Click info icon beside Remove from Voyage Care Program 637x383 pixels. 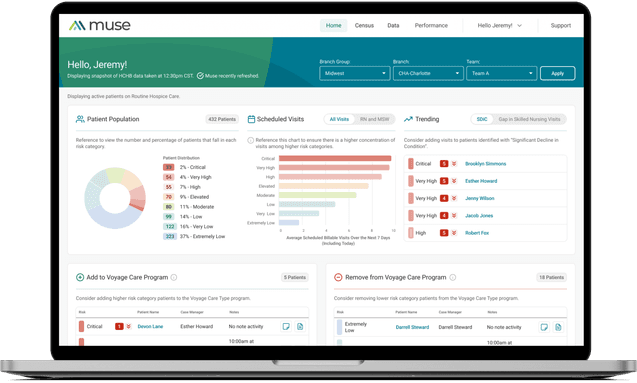[x=453, y=277]
